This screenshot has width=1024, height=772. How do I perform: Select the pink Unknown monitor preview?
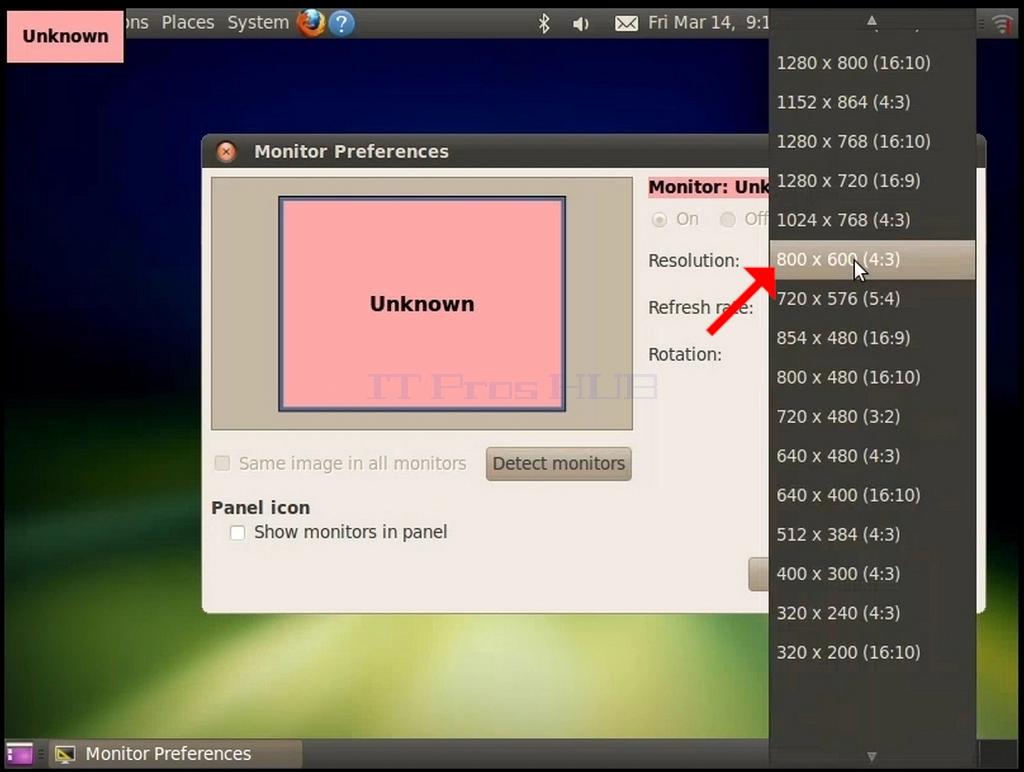(422, 304)
